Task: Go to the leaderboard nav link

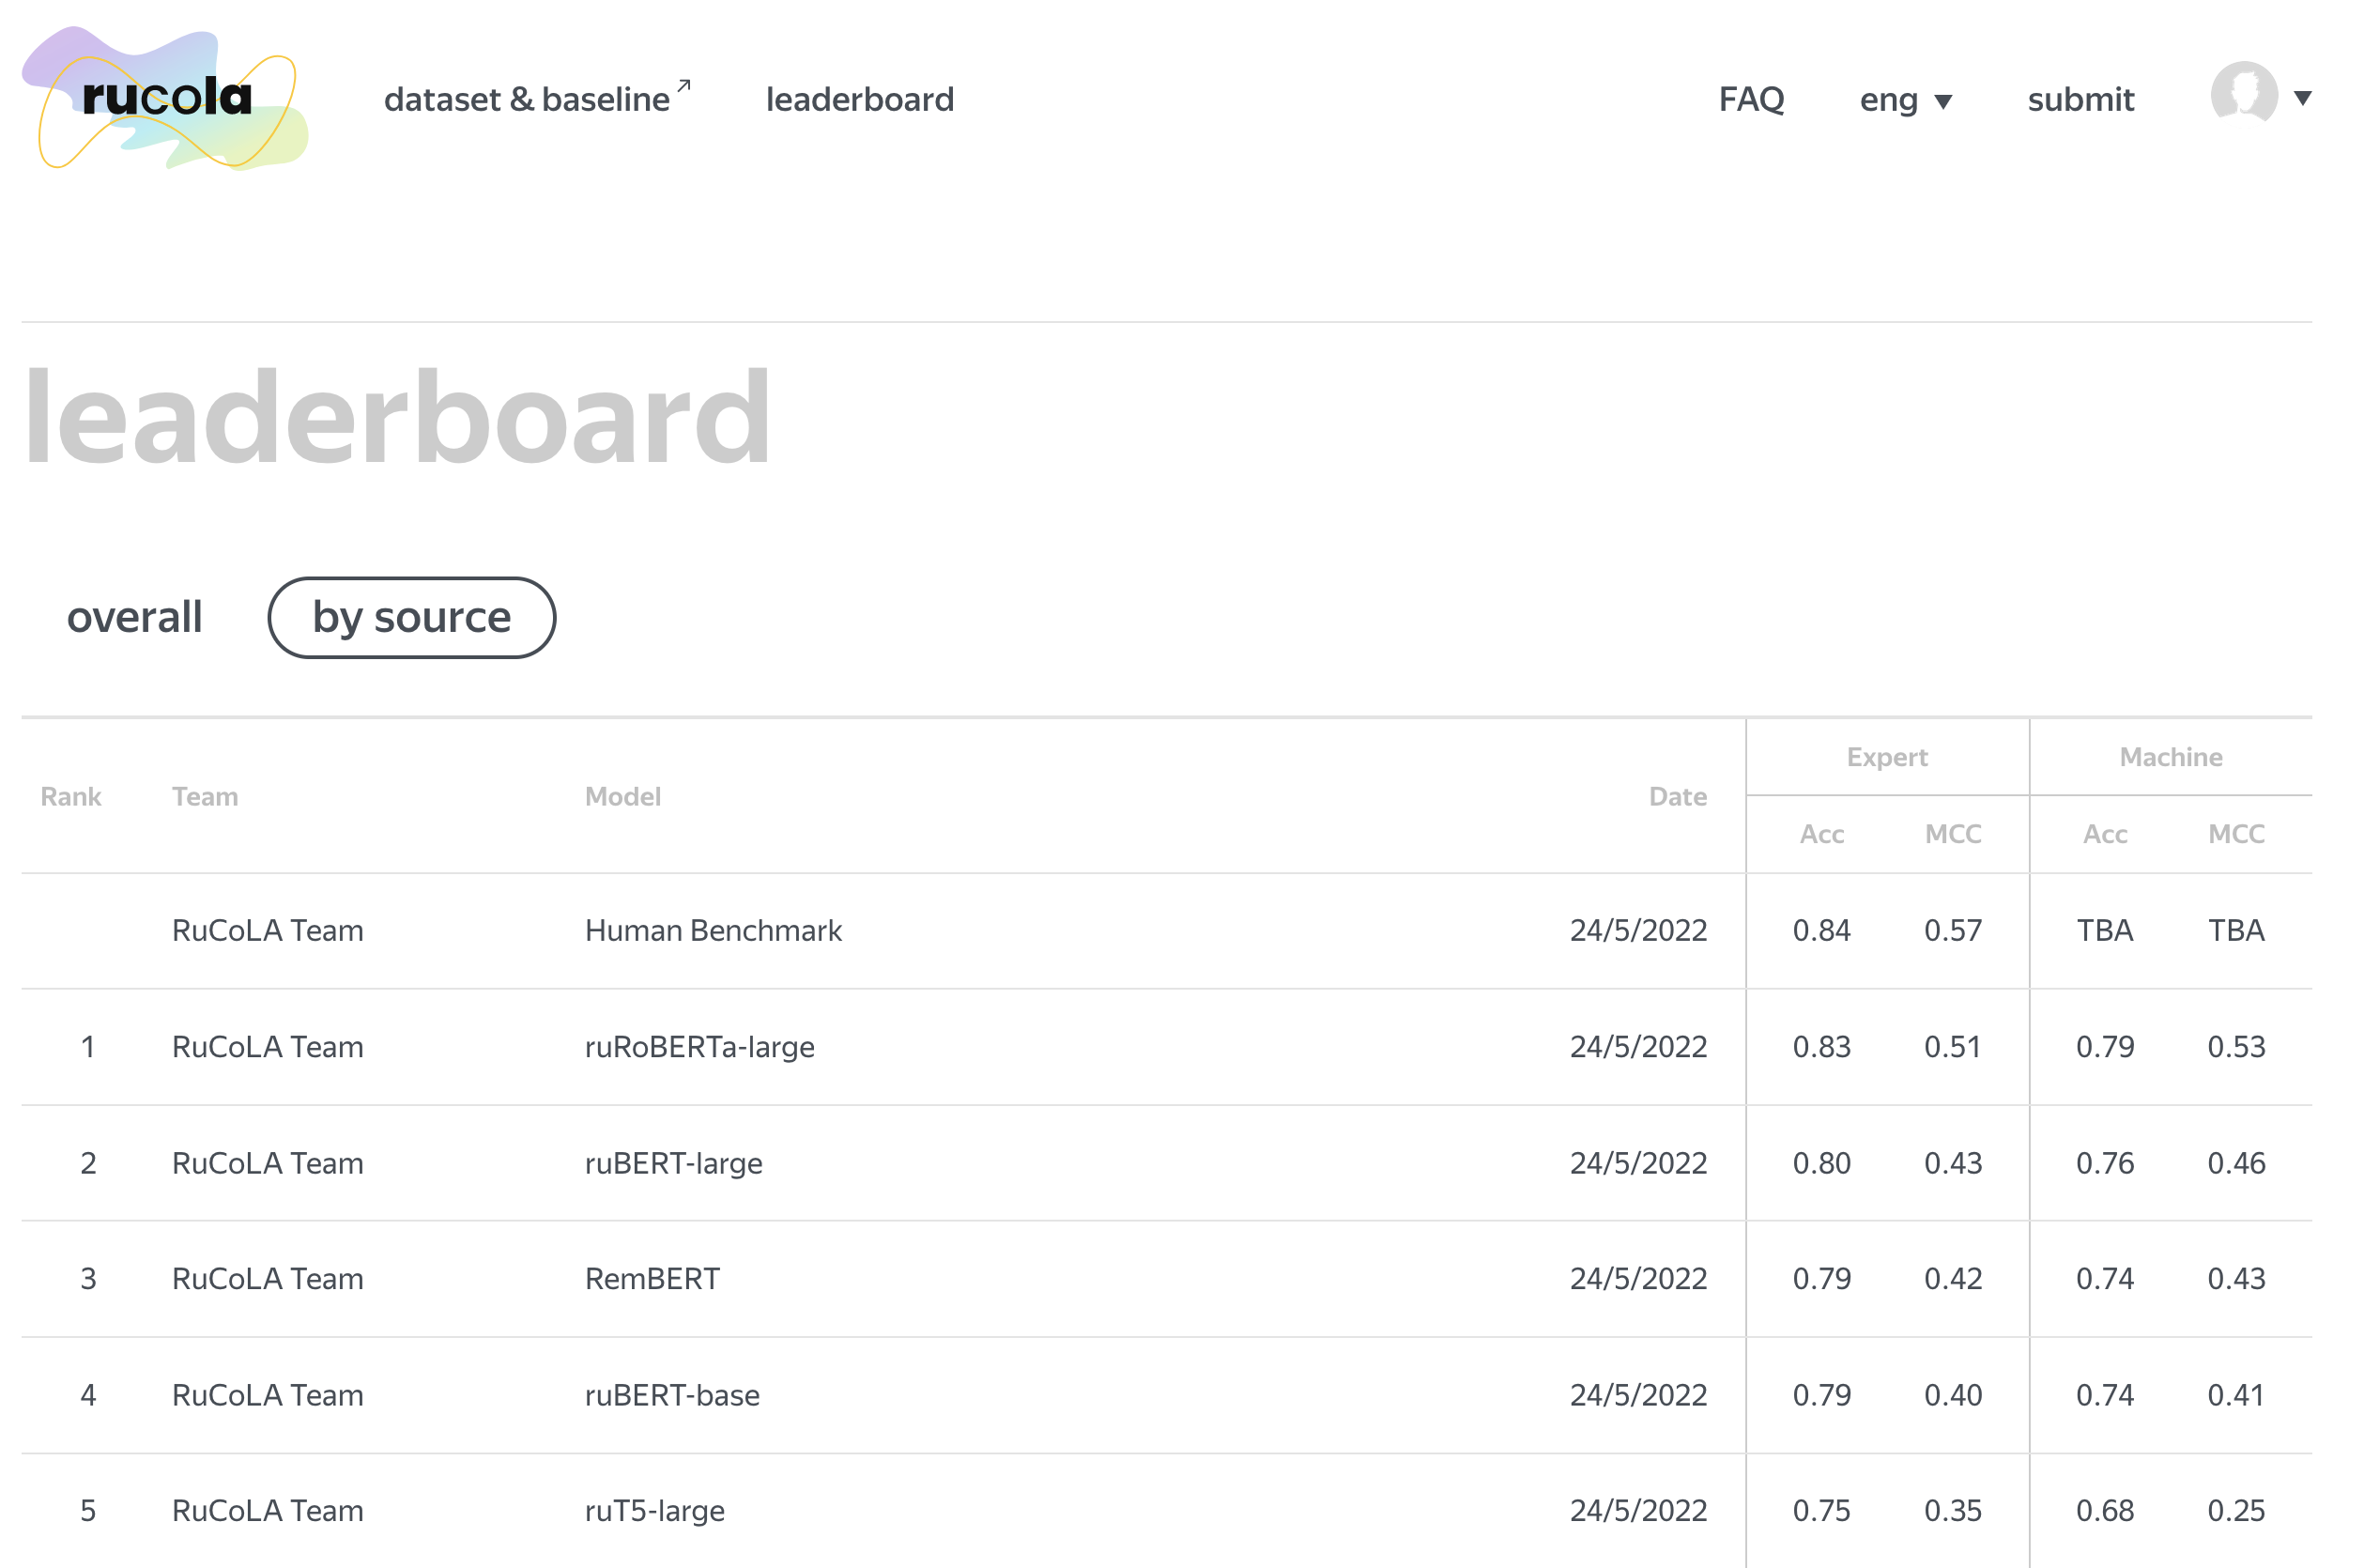Action: (860, 99)
